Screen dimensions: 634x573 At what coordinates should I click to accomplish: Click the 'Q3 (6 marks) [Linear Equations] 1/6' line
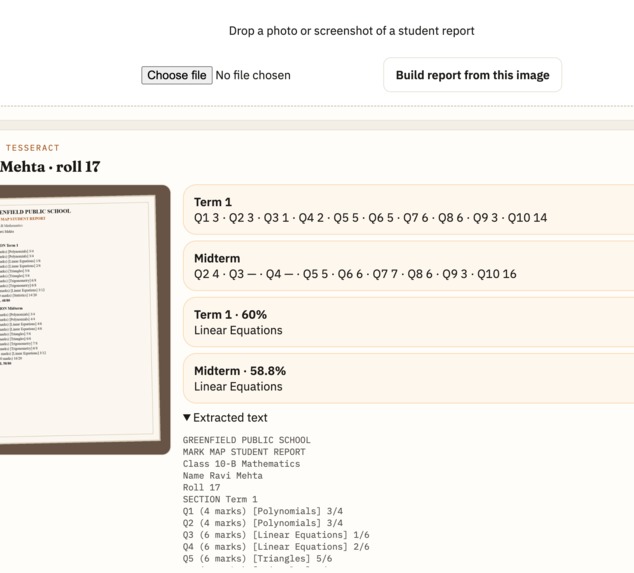click(x=276, y=535)
